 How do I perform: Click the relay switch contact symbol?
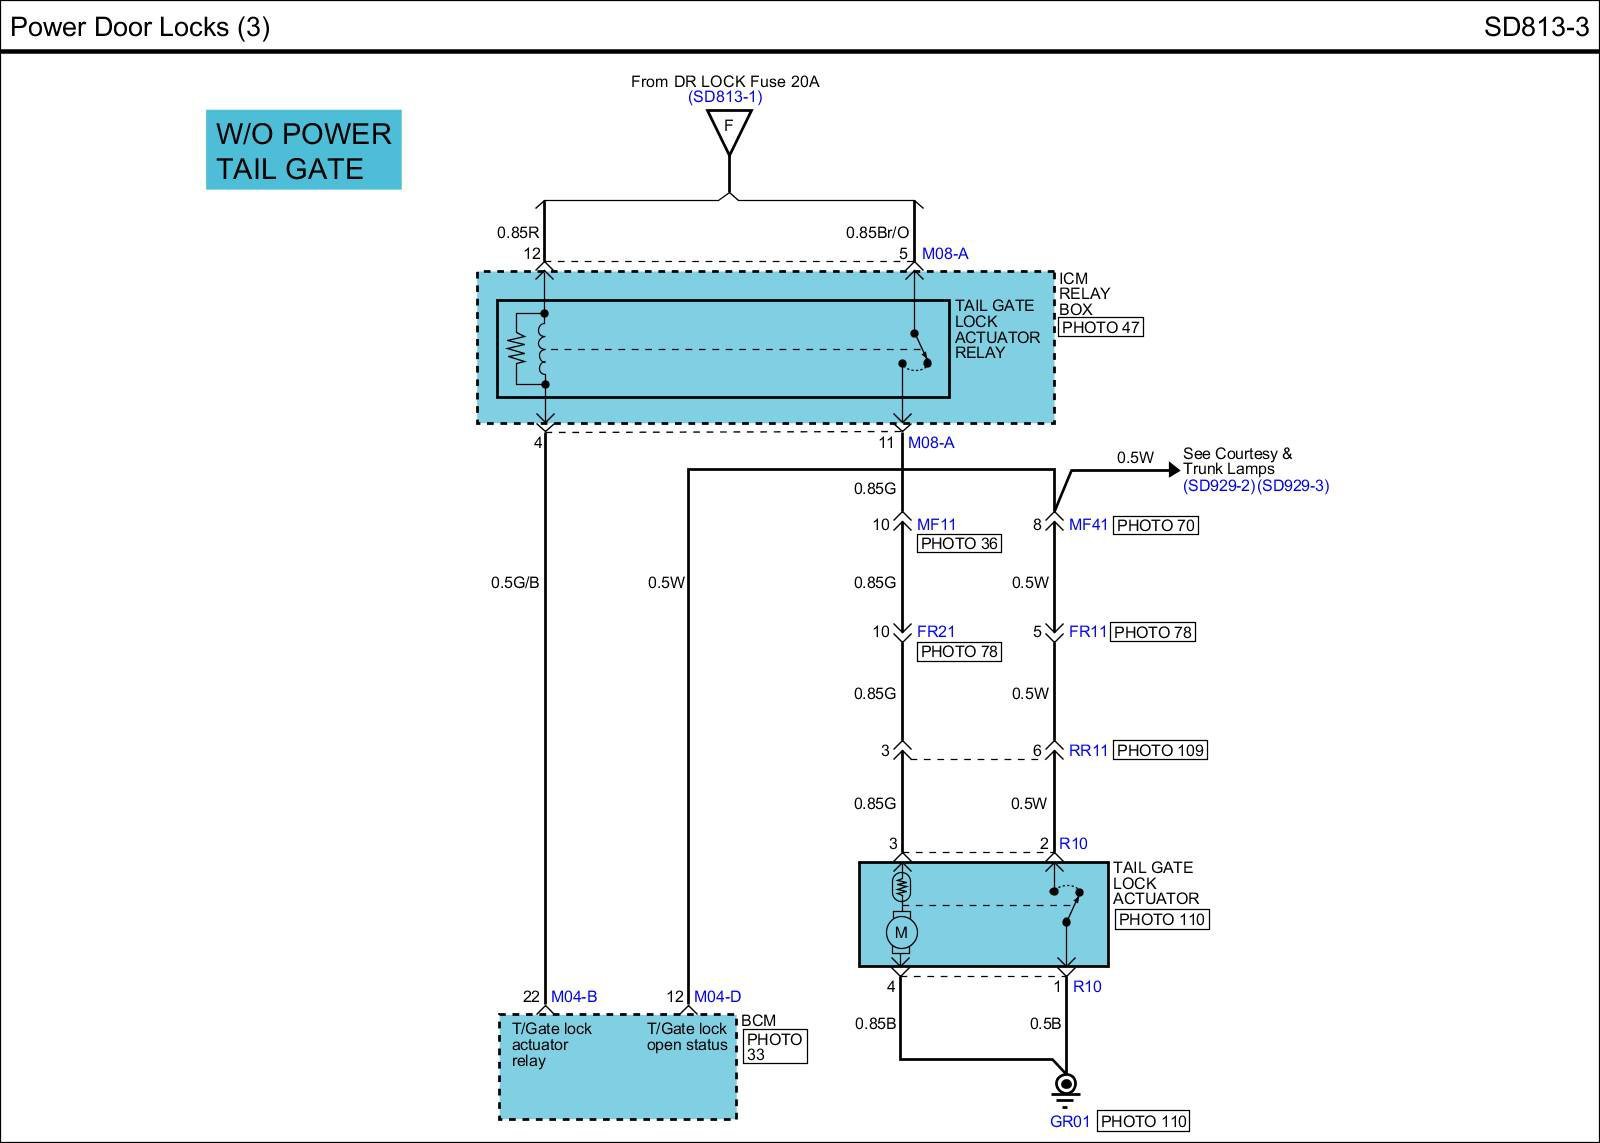coord(916,350)
